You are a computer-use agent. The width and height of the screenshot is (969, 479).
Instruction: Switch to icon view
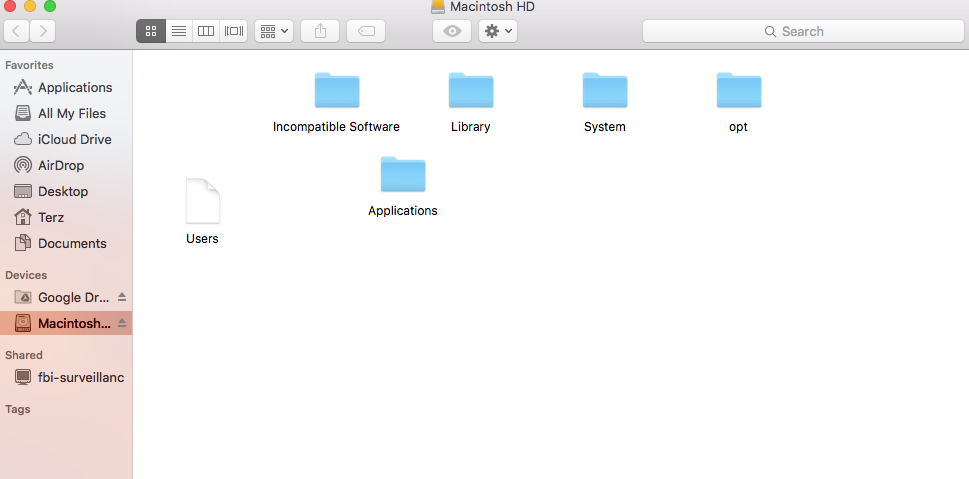[x=151, y=31]
